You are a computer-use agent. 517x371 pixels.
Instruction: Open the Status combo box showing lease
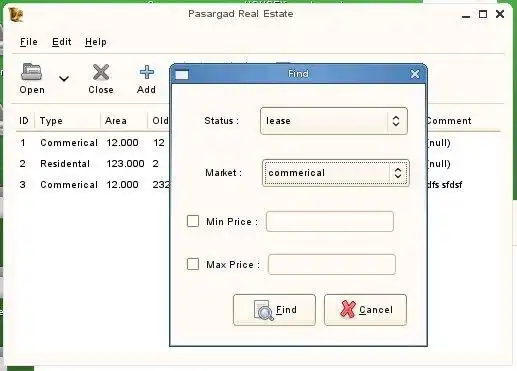[x=334, y=121]
